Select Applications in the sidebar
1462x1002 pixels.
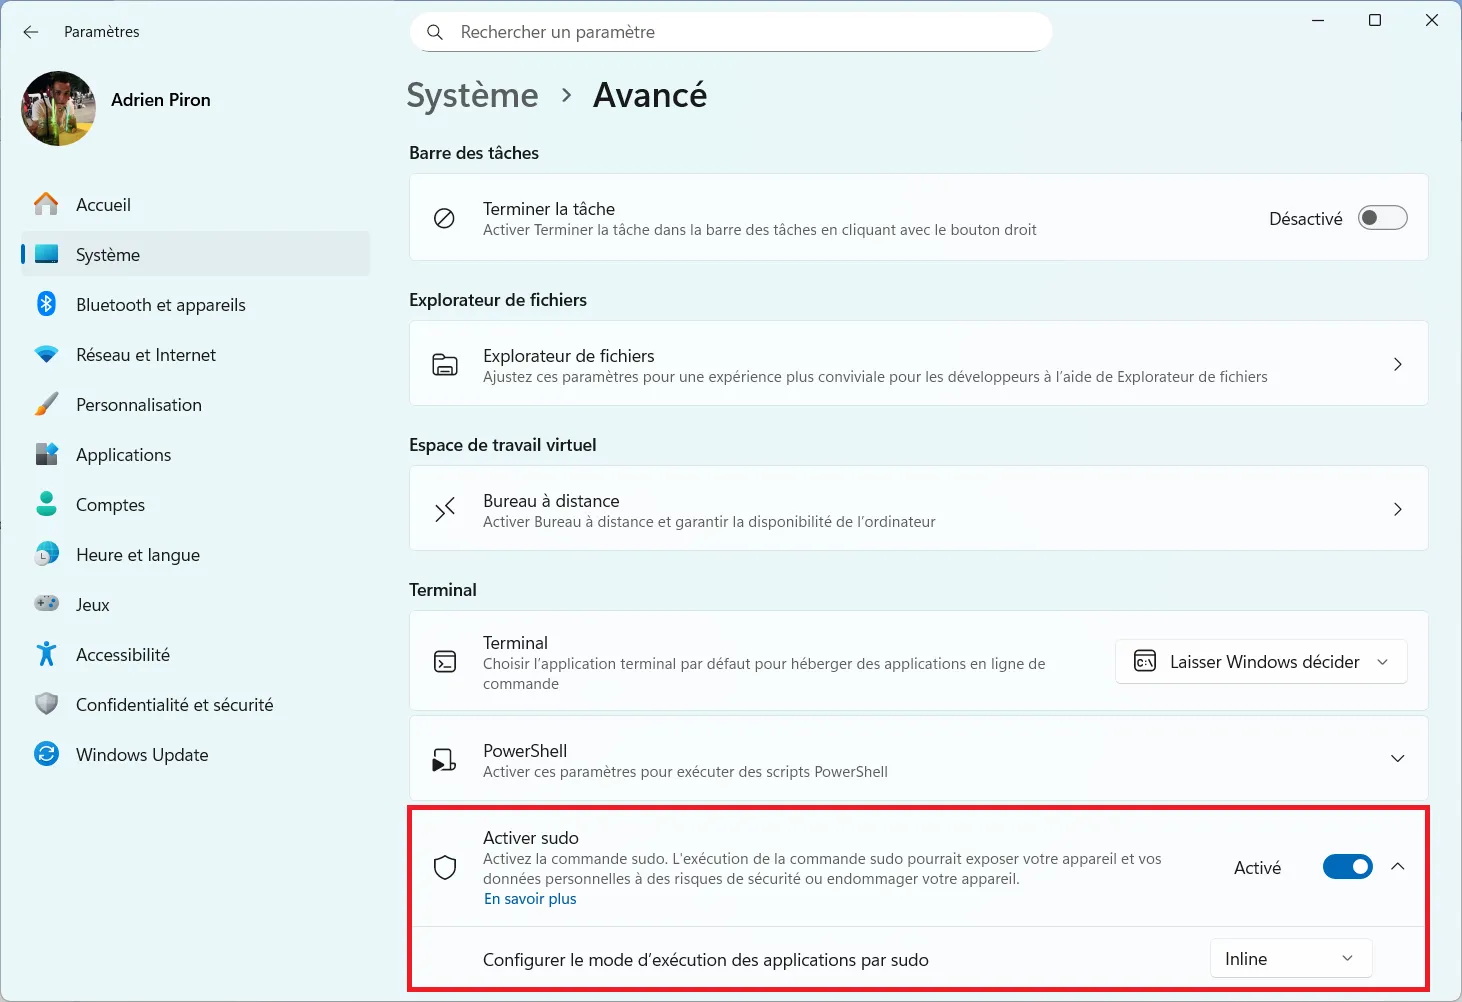point(122,454)
